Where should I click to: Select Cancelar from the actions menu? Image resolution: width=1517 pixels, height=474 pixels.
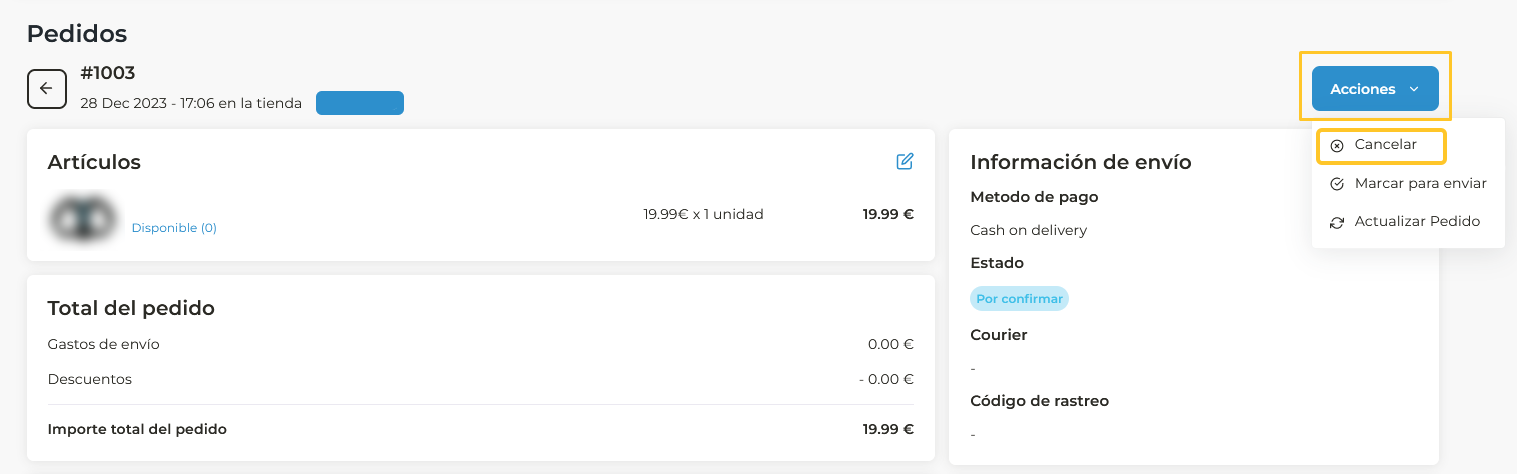click(1385, 145)
